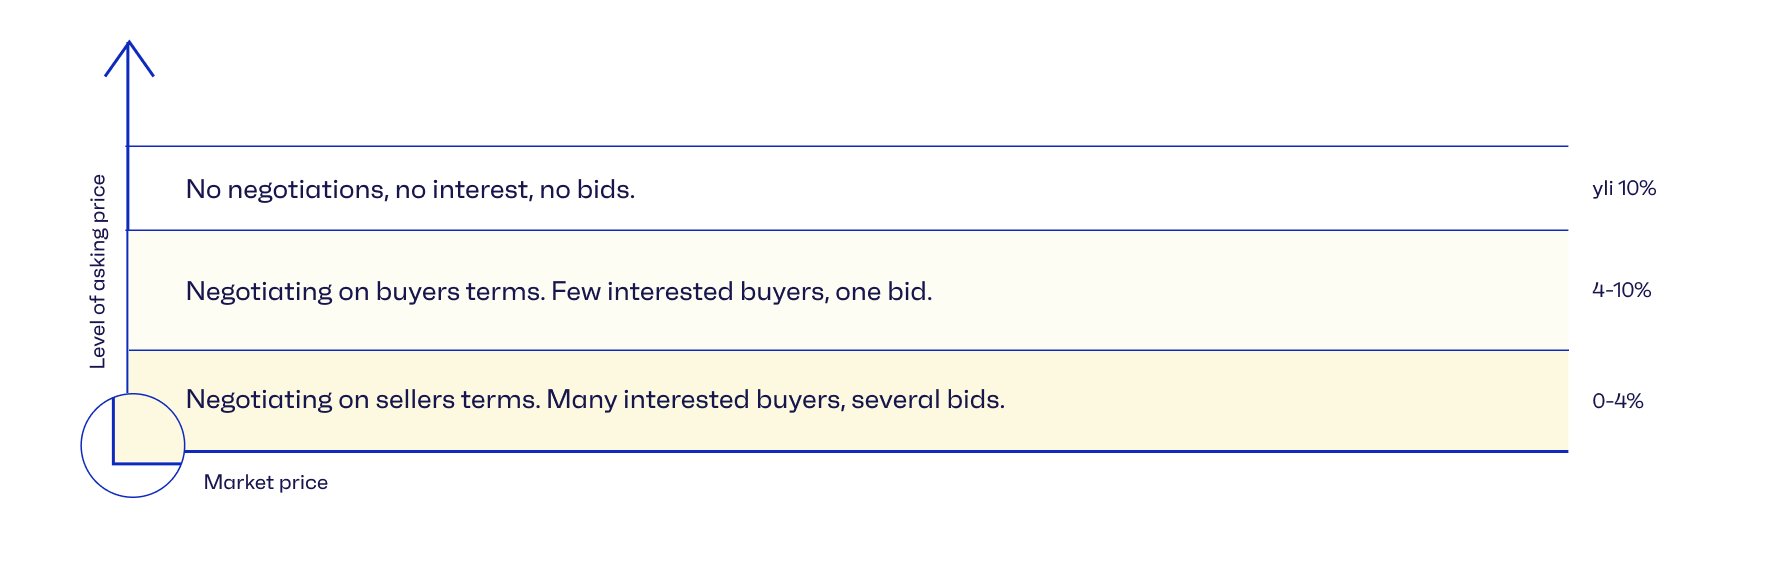Click the upward arrowhead atop the axis
Screen dimensions: 1785x588
pos(129,54)
